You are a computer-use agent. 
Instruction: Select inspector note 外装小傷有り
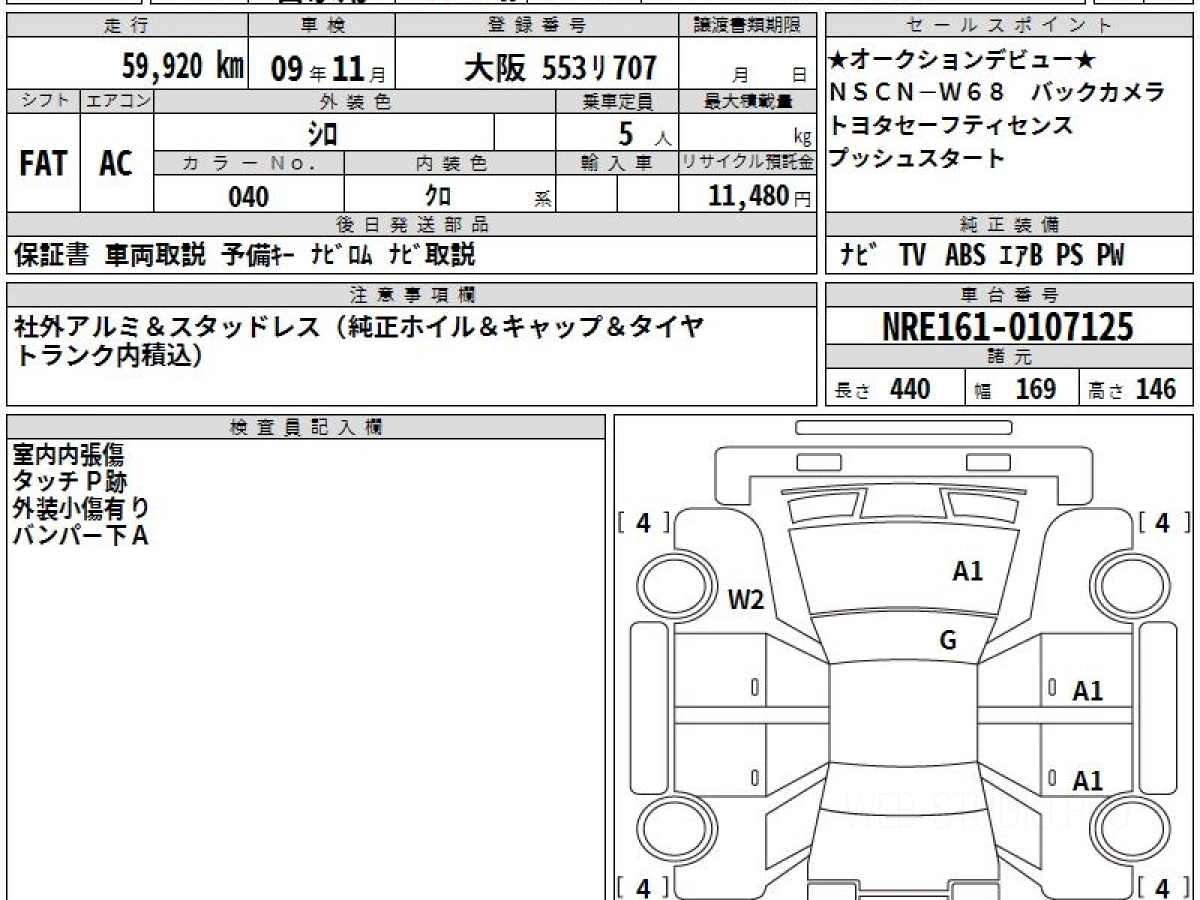pyautogui.click(x=82, y=508)
